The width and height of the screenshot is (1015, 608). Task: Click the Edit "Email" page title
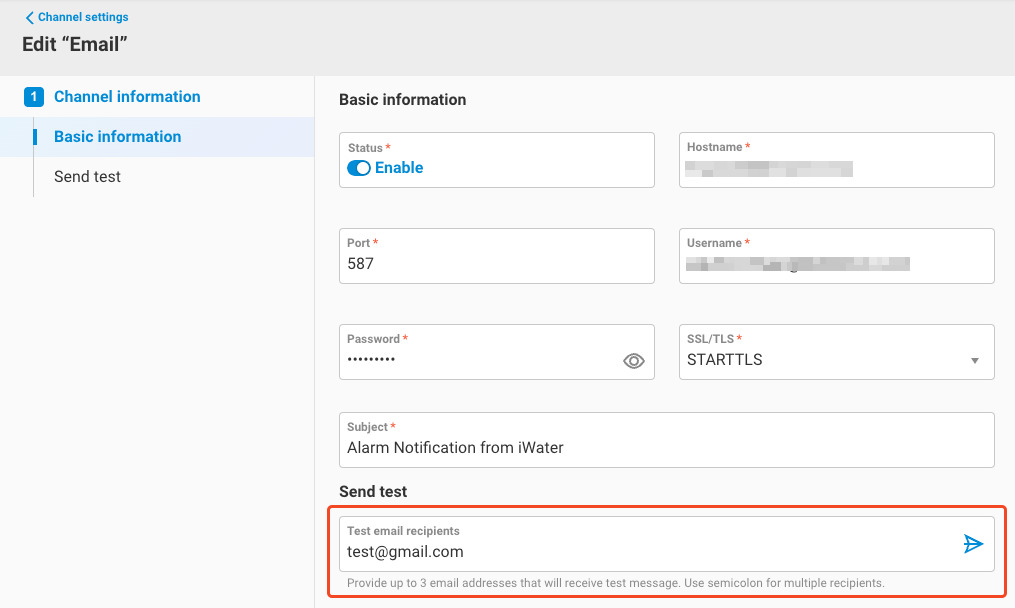tap(75, 44)
